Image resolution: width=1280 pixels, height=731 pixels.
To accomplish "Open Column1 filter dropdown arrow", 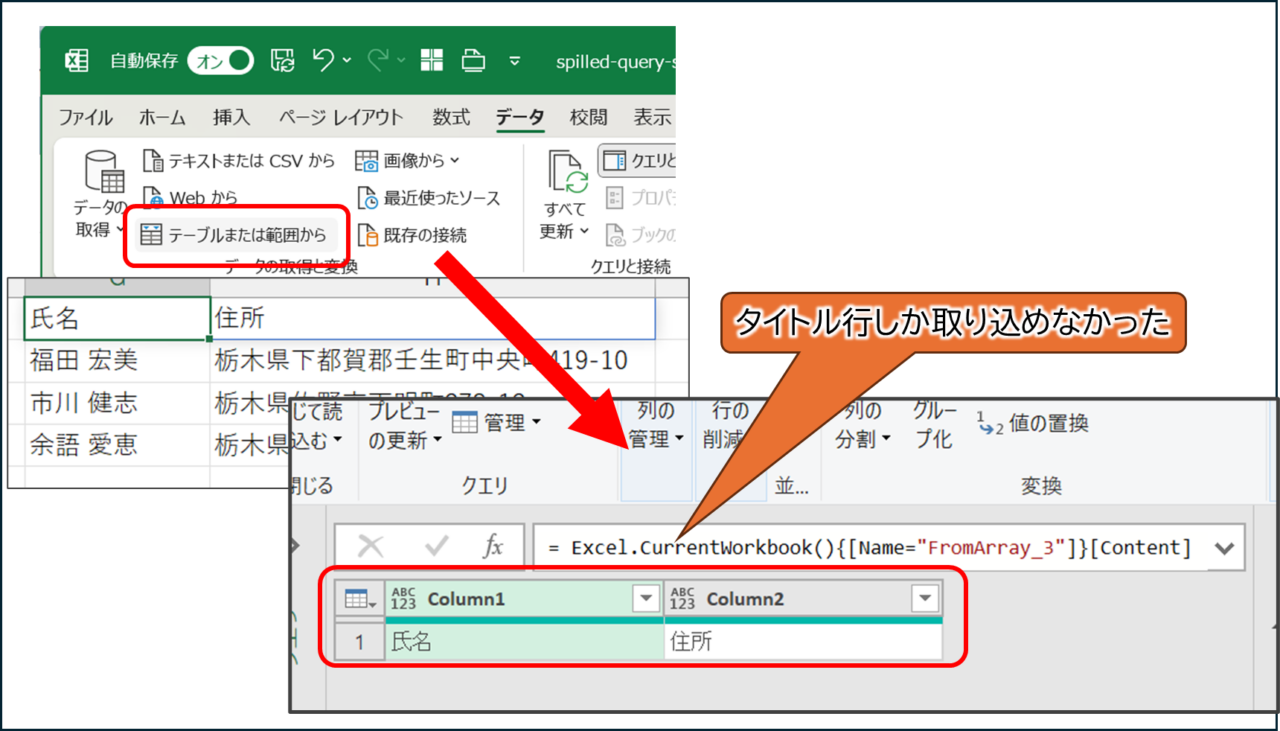I will [x=645, y=599].
